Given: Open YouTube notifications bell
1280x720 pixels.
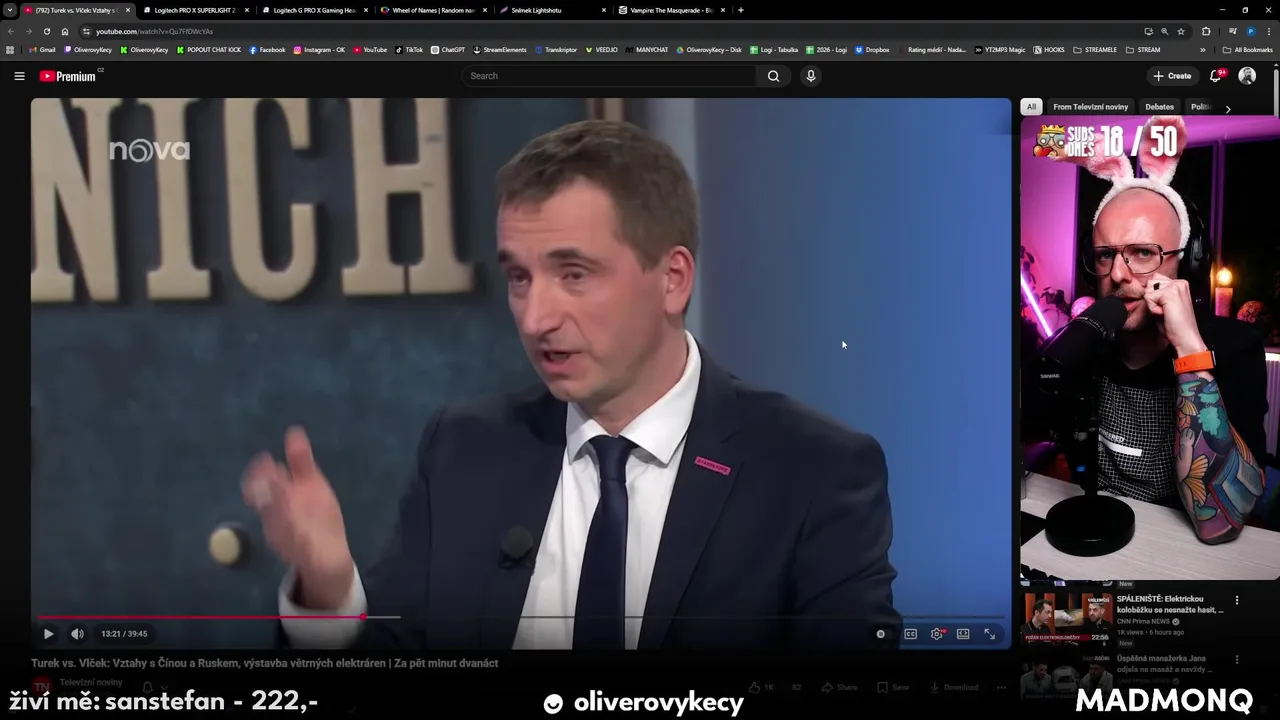Looking at the screenshot, I should click(1216, 76).
